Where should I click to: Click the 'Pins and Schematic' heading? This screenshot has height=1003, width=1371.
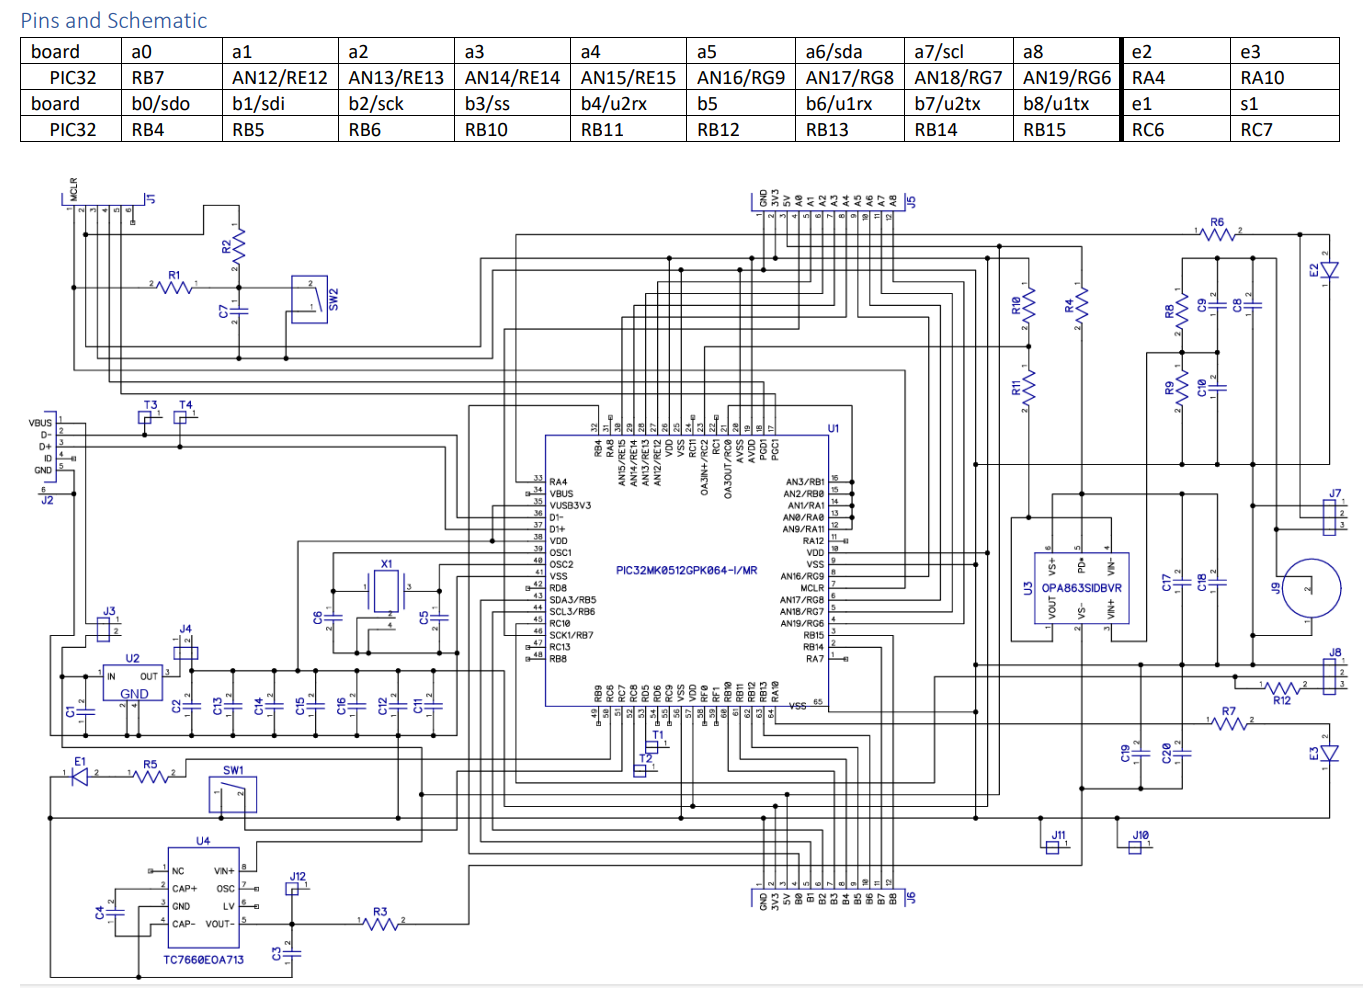click(114, 20)
